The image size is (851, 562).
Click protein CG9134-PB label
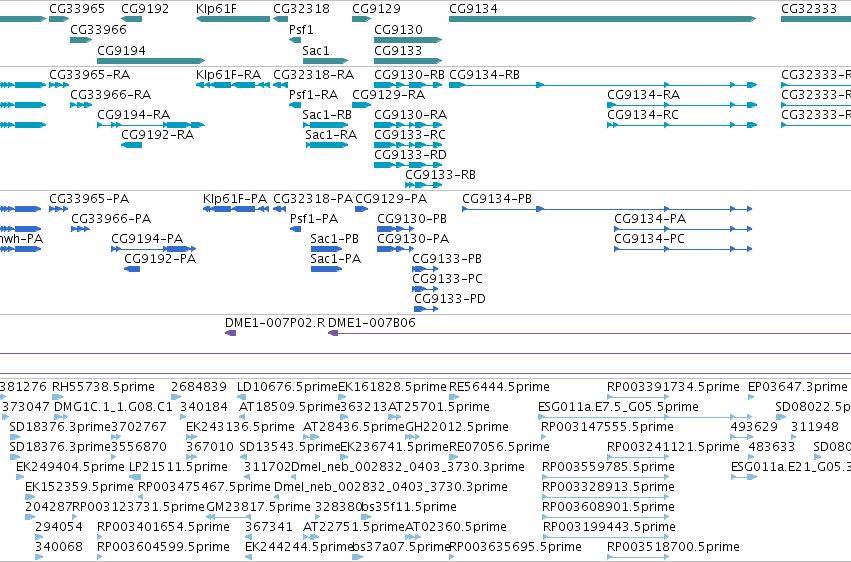pyautogui.click(x=497, y=199)
